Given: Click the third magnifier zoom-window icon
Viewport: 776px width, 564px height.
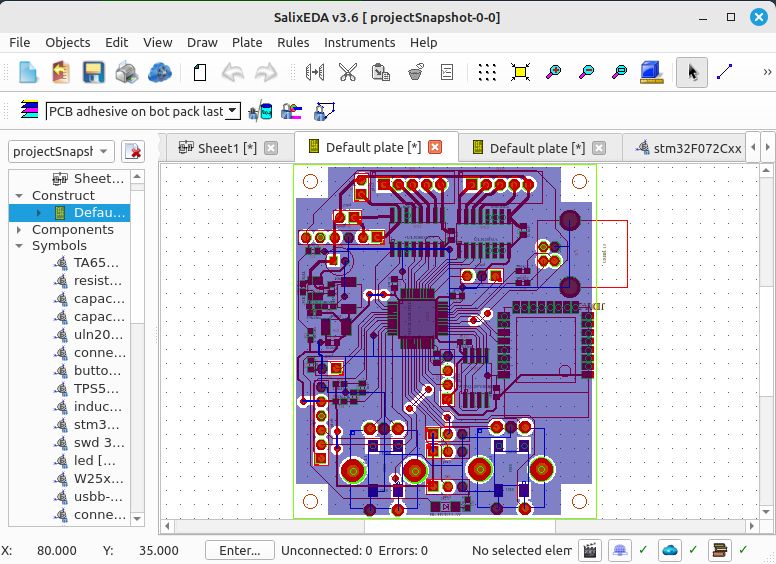Looking at the screenshot, I should point(619,72).
